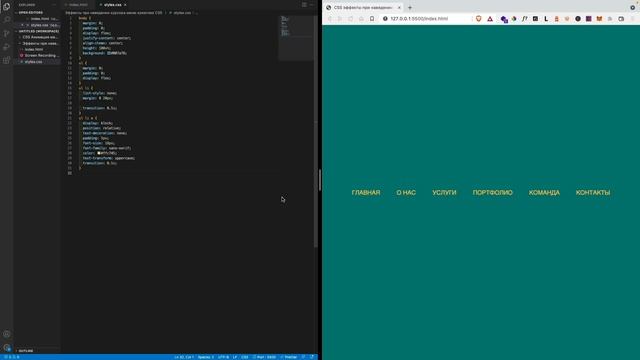Click the Port 5500 Live Server status item

tap(264, 357)
